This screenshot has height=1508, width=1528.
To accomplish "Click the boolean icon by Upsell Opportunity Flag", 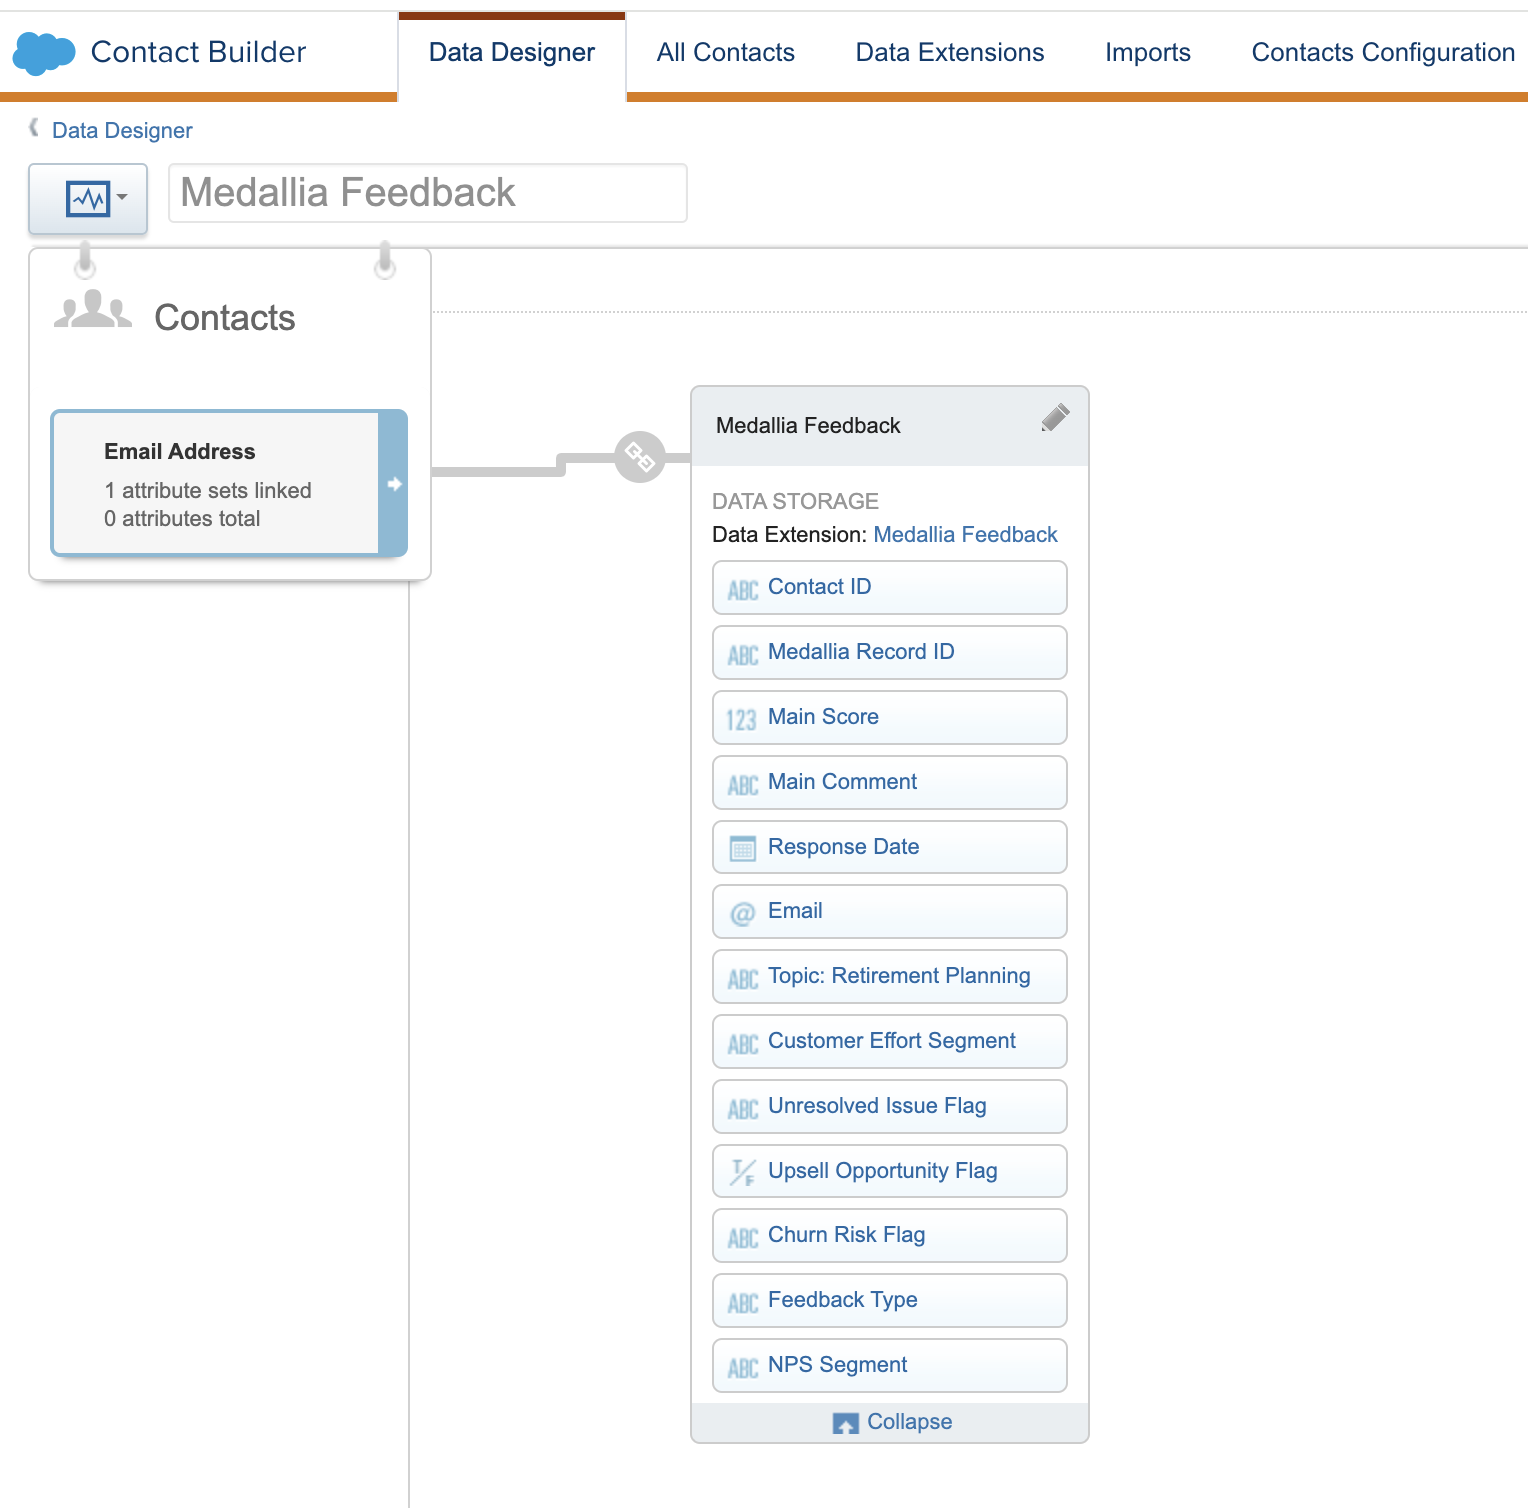I will pos(742,1172).
